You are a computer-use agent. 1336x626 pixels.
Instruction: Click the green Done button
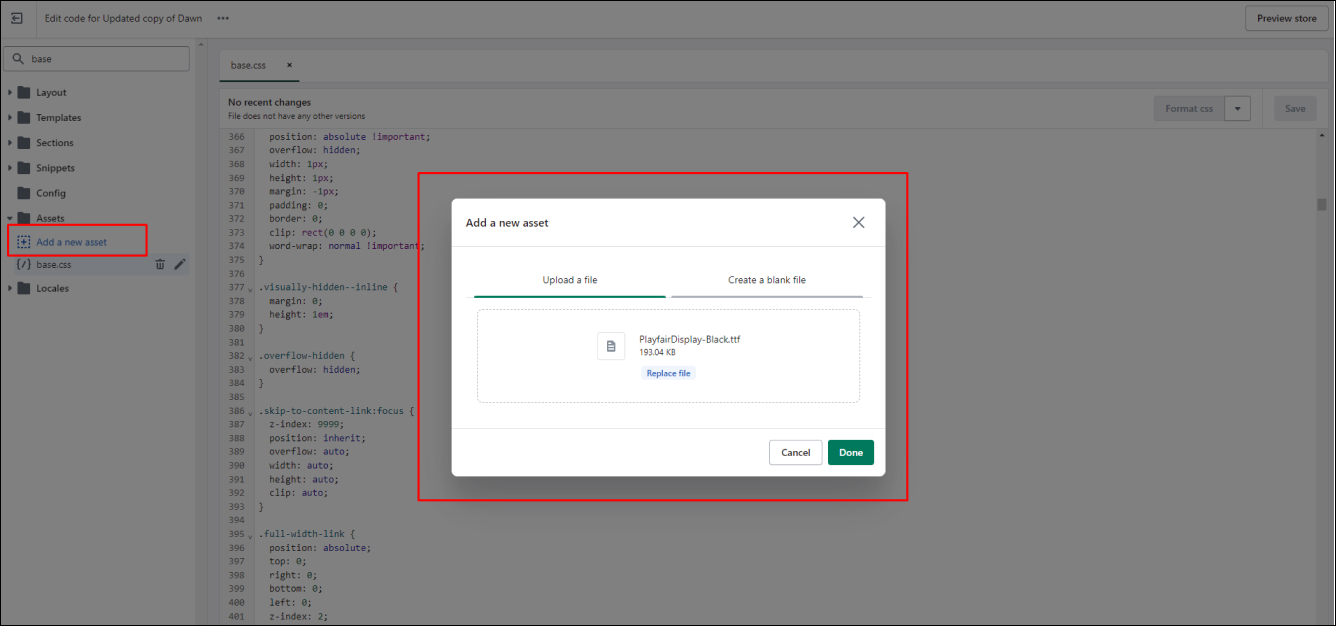pyautogui.click(x=851, y=453)
